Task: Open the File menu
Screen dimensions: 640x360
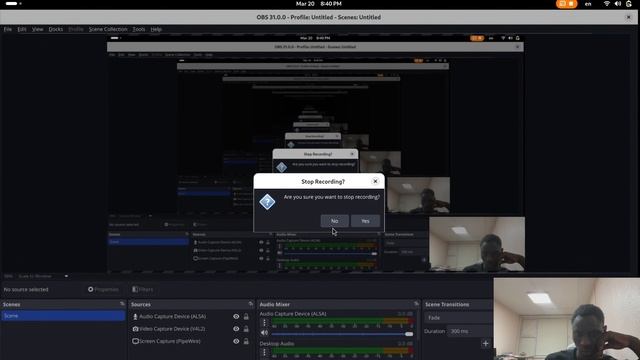Action: tap(8, 29)
